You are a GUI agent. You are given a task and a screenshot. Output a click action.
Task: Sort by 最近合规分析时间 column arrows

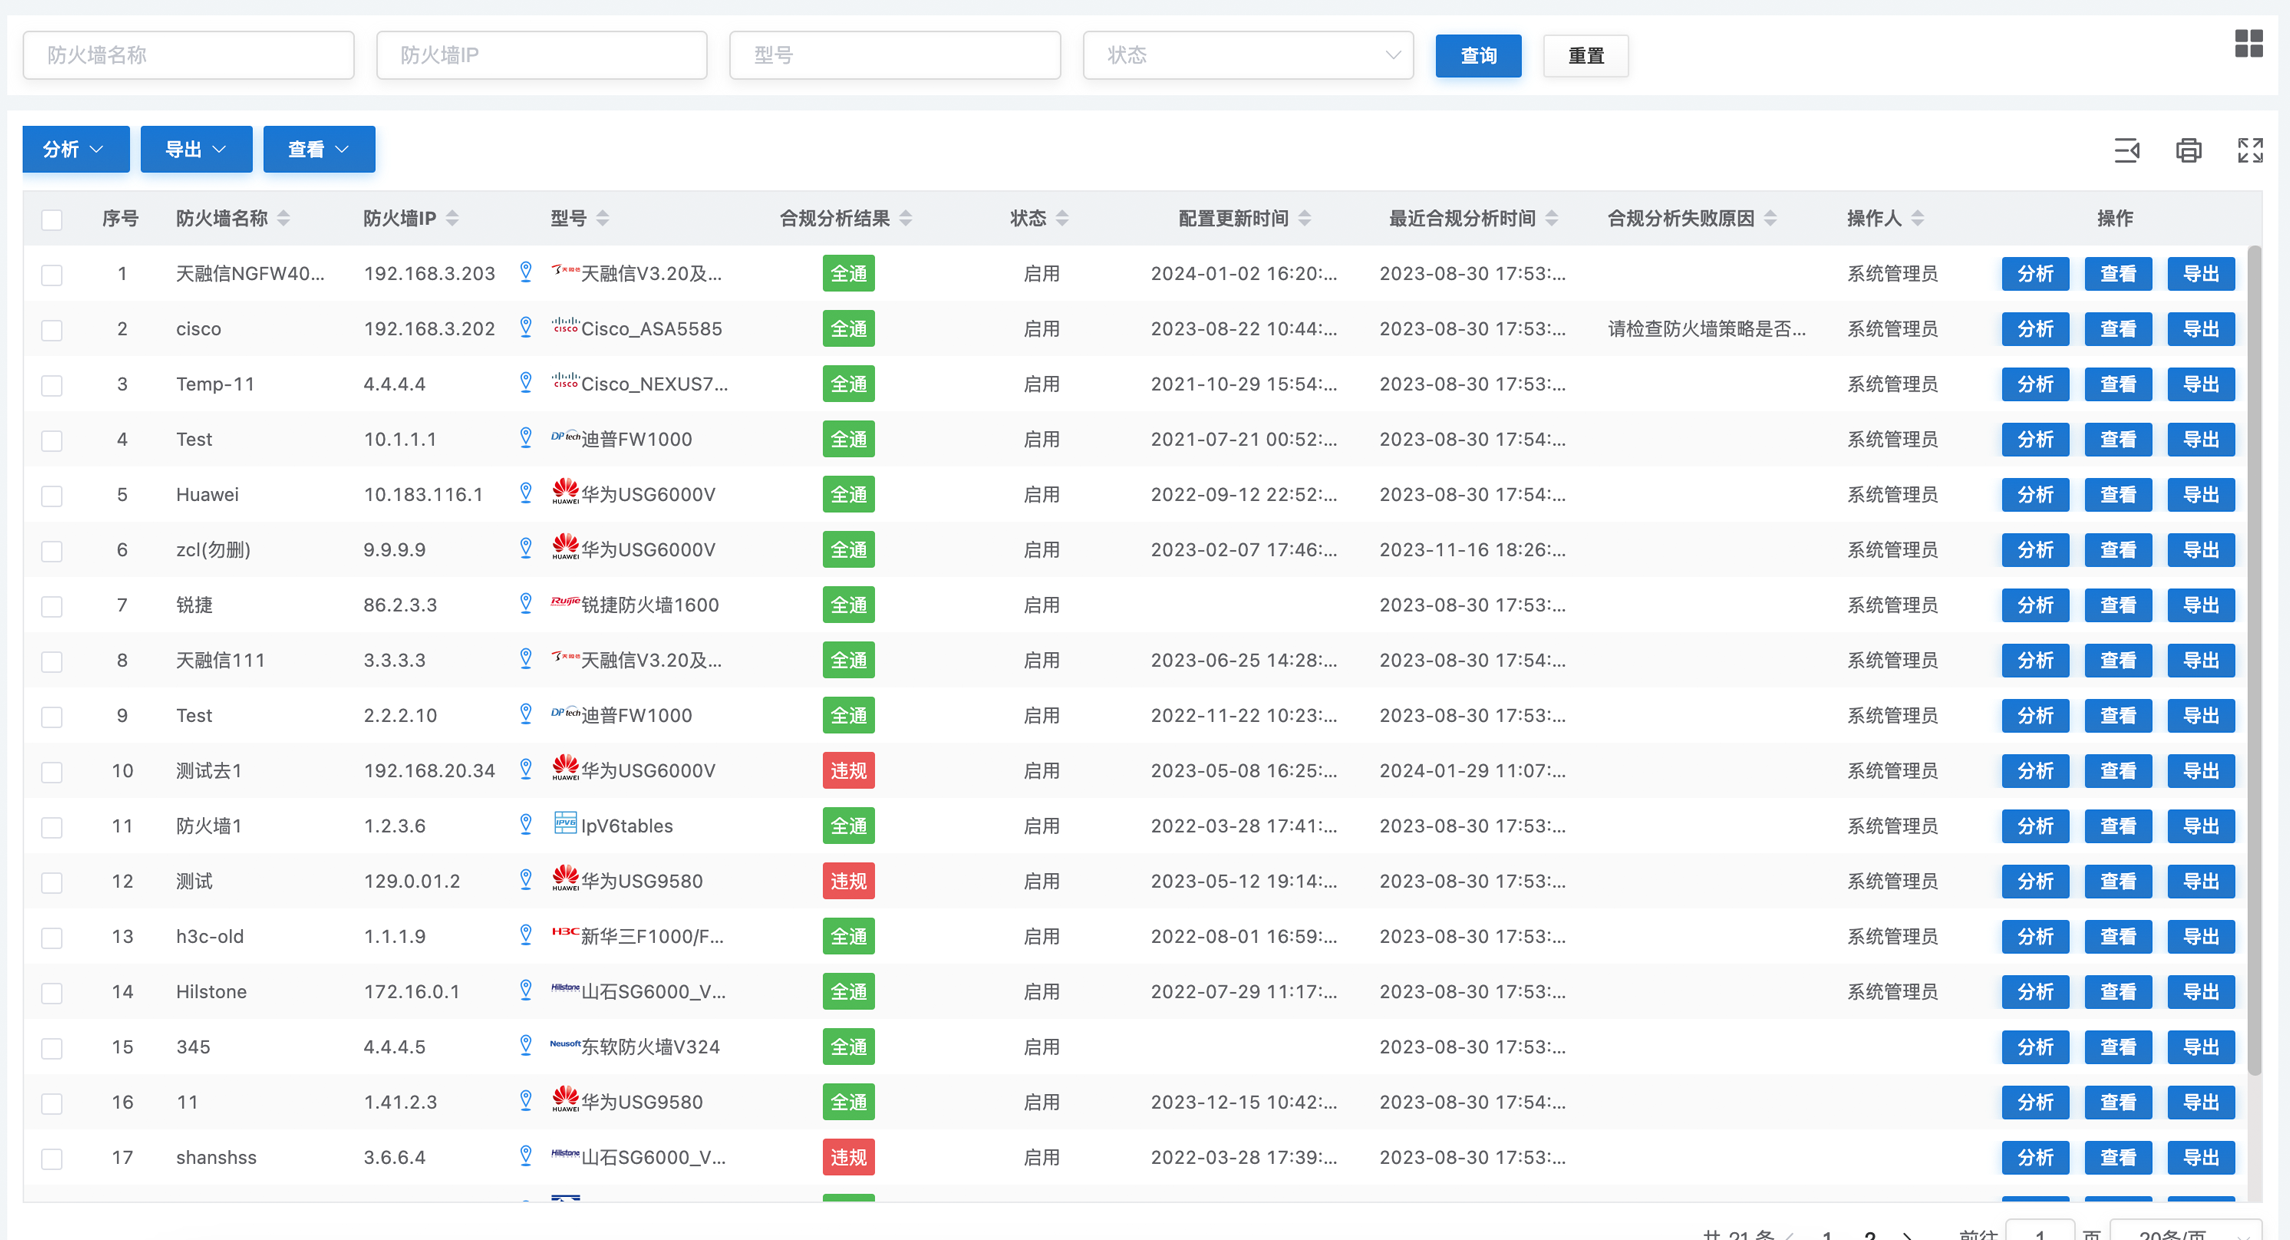[x=1552, y=218]
